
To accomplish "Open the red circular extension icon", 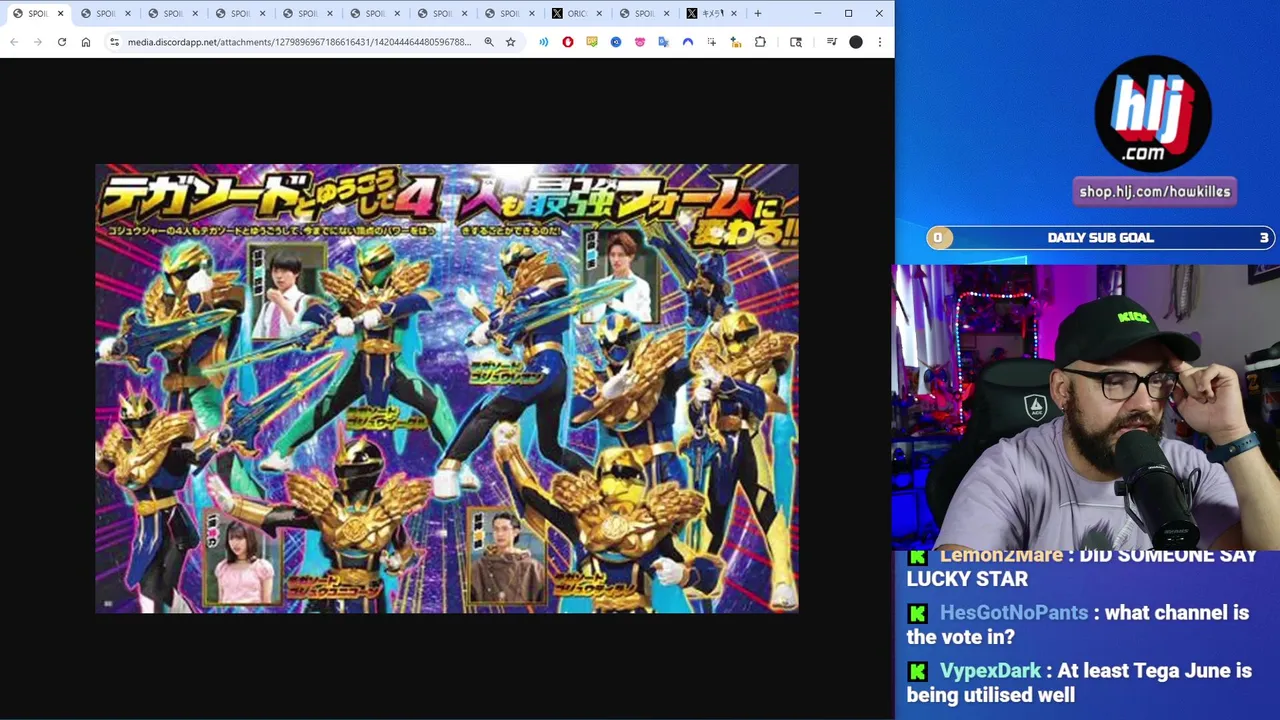I will pos(568,42).
